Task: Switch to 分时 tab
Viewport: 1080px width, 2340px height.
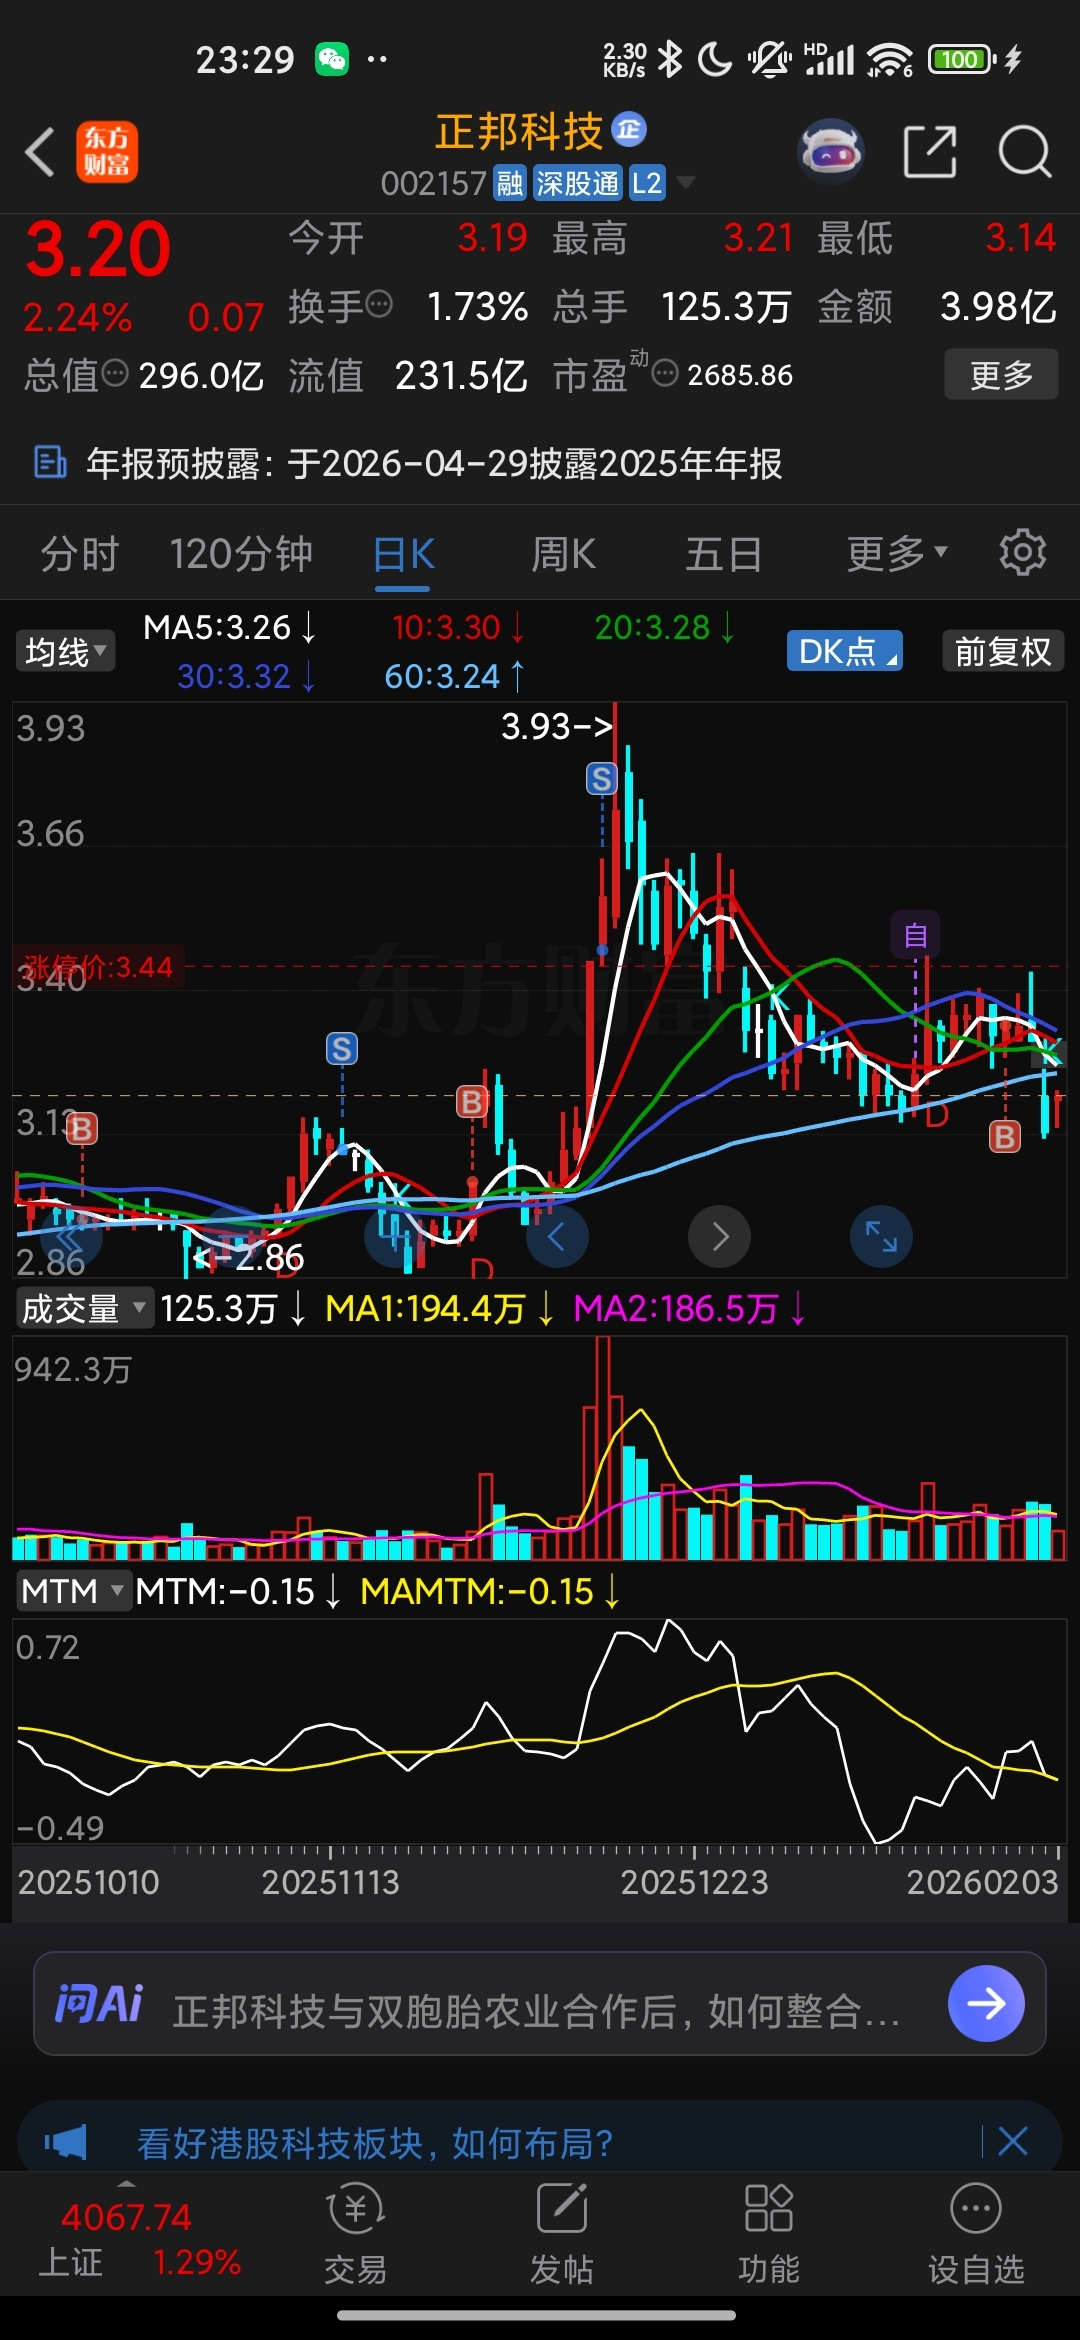Action: point(79,554)
